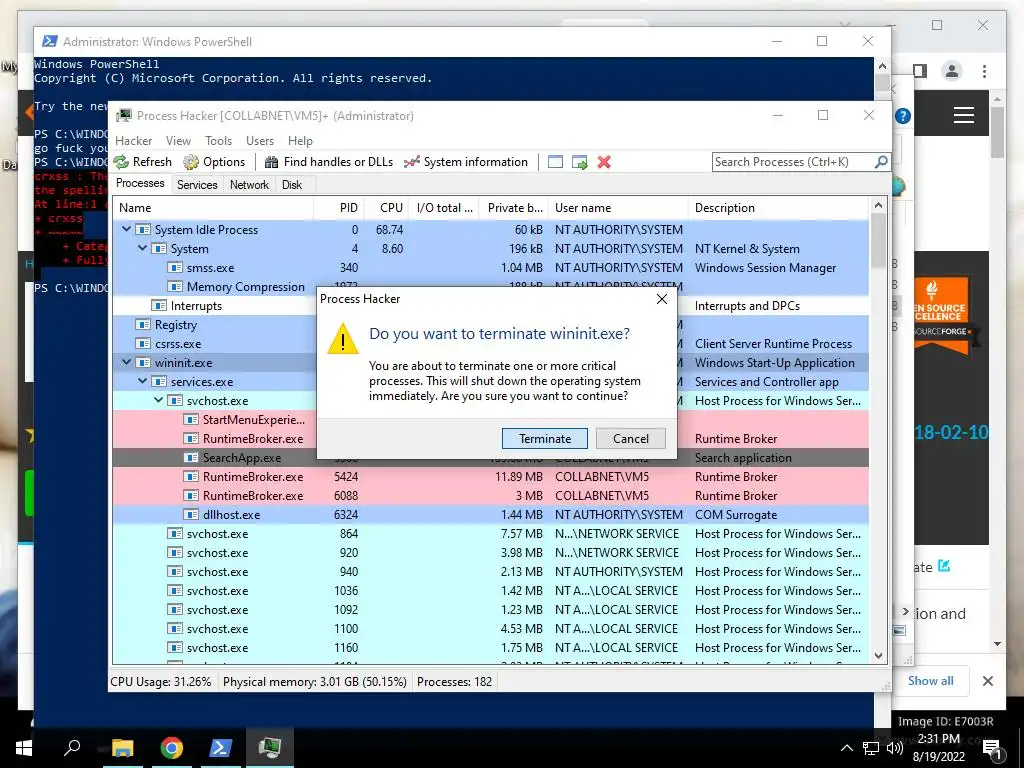Click the StartMenuExperie... process icon
1024x768 pixels.
[191, 419]
